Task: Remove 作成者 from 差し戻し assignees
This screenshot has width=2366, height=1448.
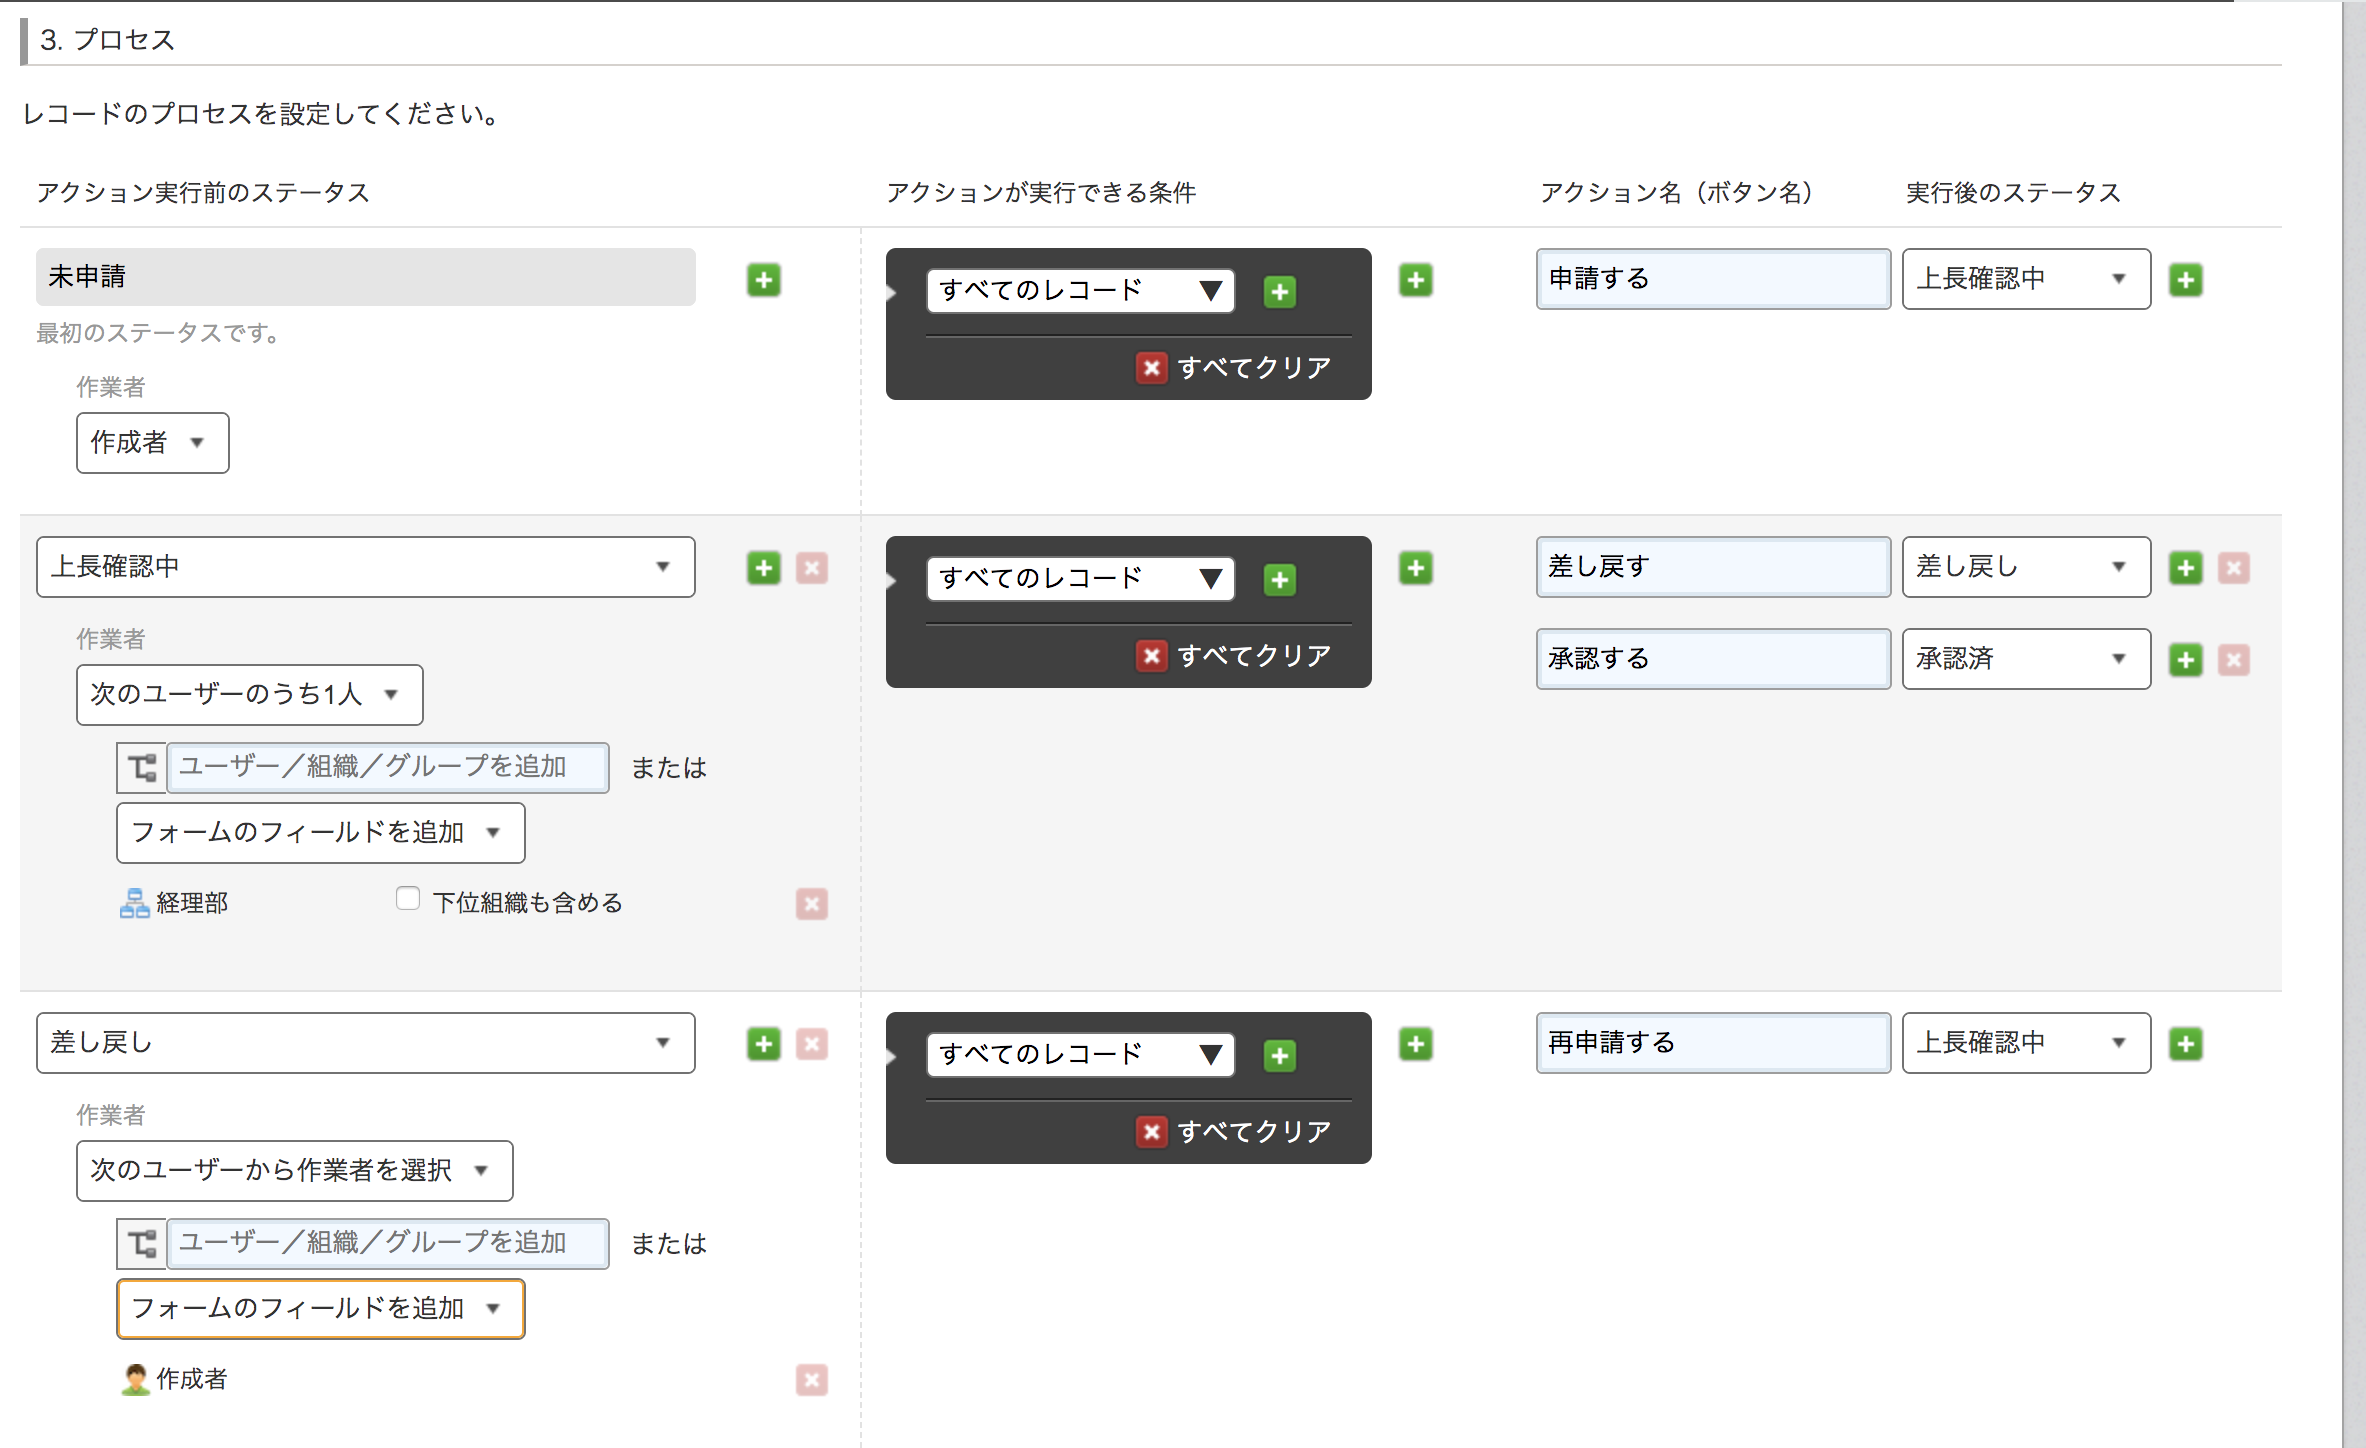Action: click(x=812, y=1380)
